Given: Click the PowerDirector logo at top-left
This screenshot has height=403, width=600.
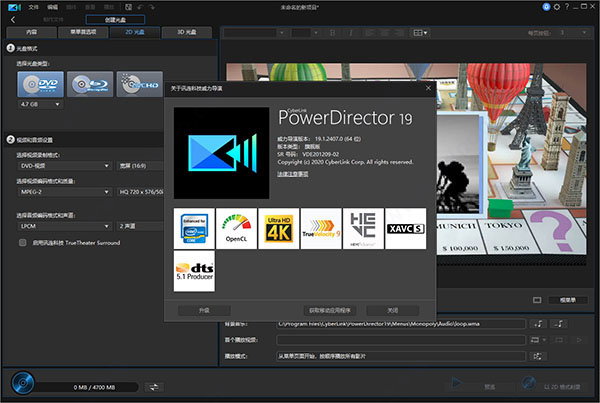Looking at the screenshot, I should (14, 7).
